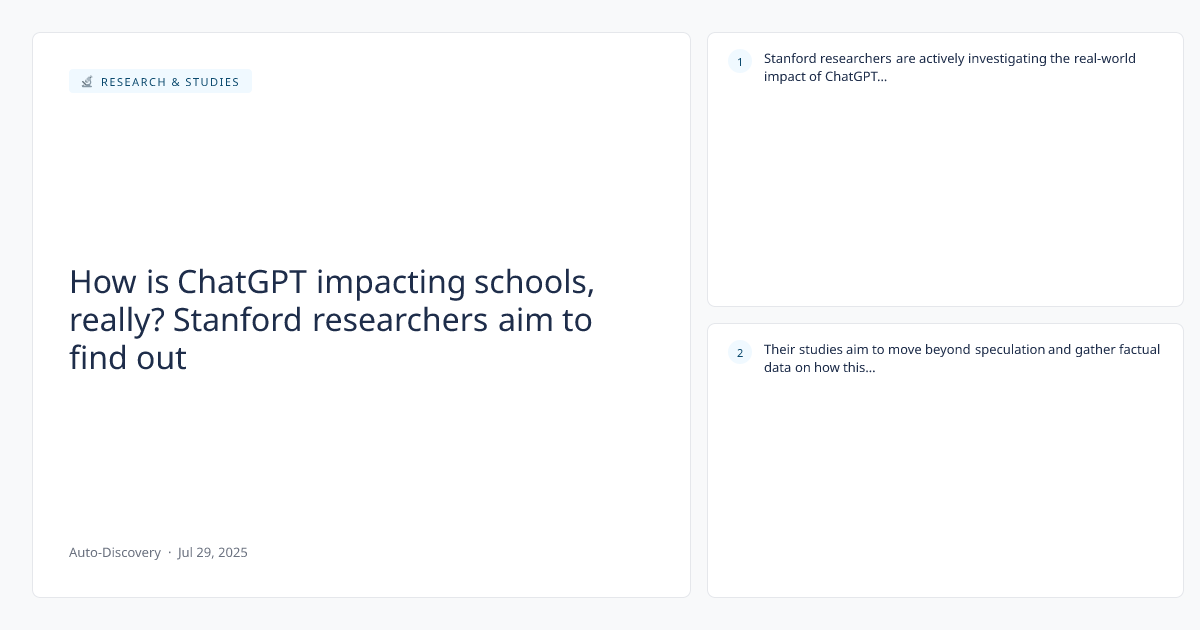This screenshot has width=1200, height=630.
Task: Click empty space below the second summary text
Action: coord(945,490)
